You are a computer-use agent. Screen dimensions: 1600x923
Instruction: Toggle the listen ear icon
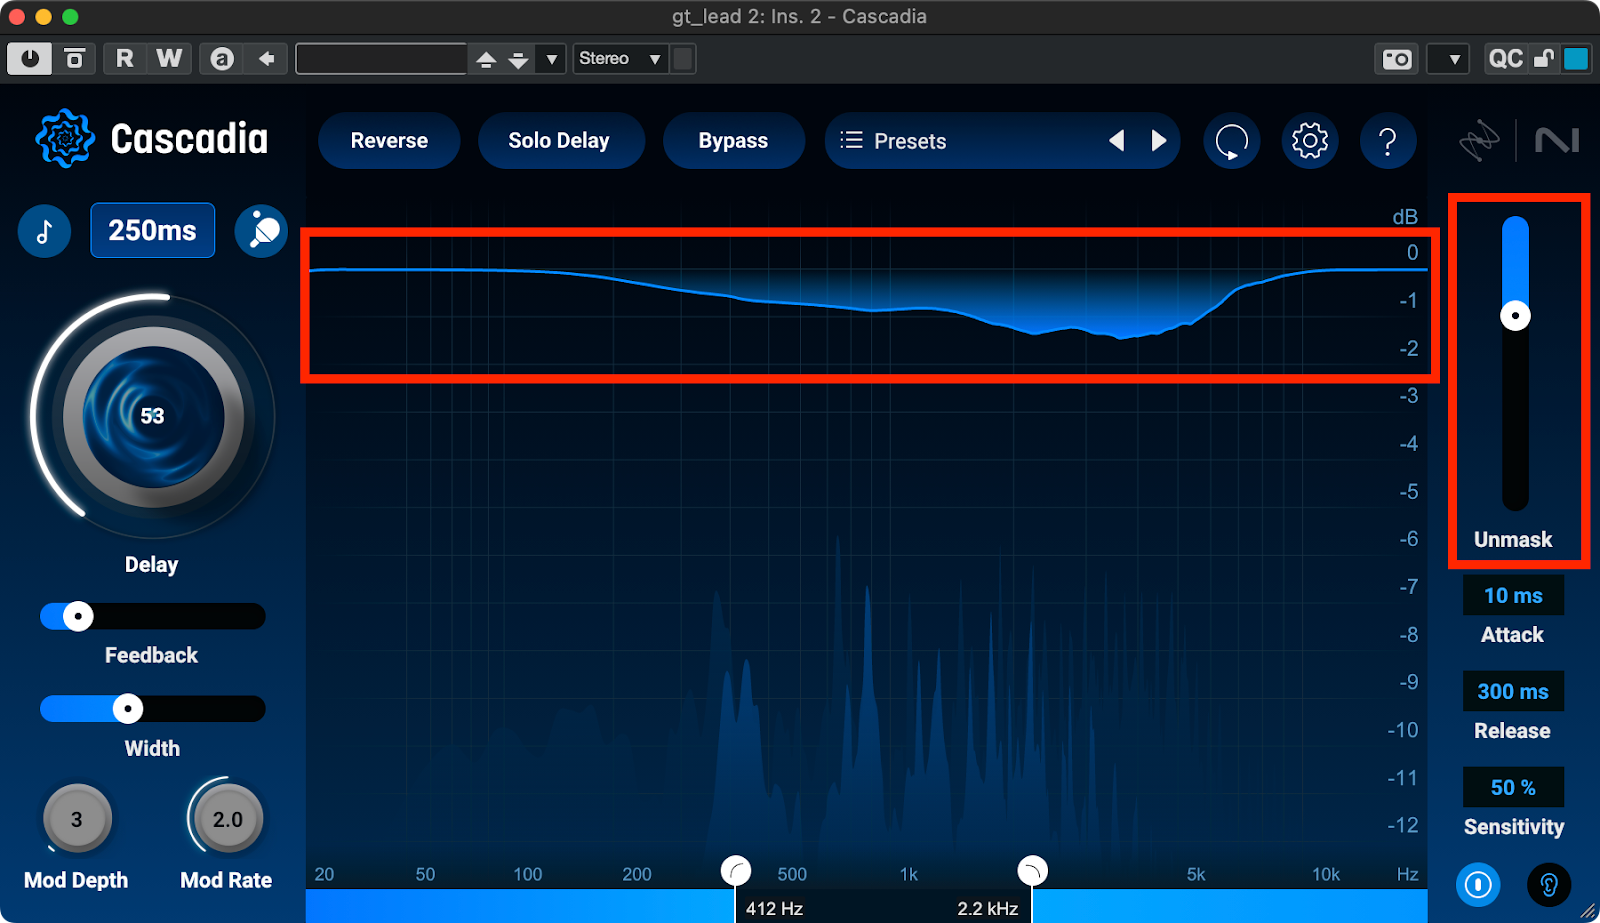[1549, 885]
